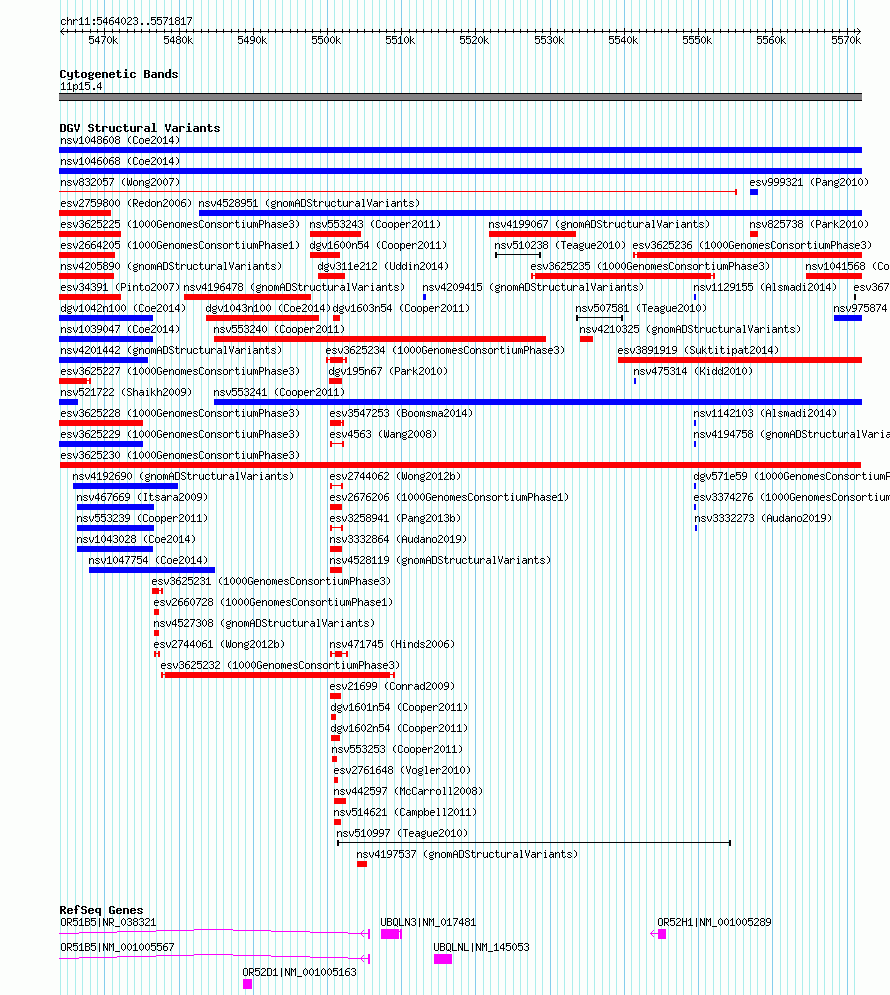The width and height of the screenshot is (890, 995).
Task: Click nsv471745 (Hinds2006) label
Action: pos(392,643)
